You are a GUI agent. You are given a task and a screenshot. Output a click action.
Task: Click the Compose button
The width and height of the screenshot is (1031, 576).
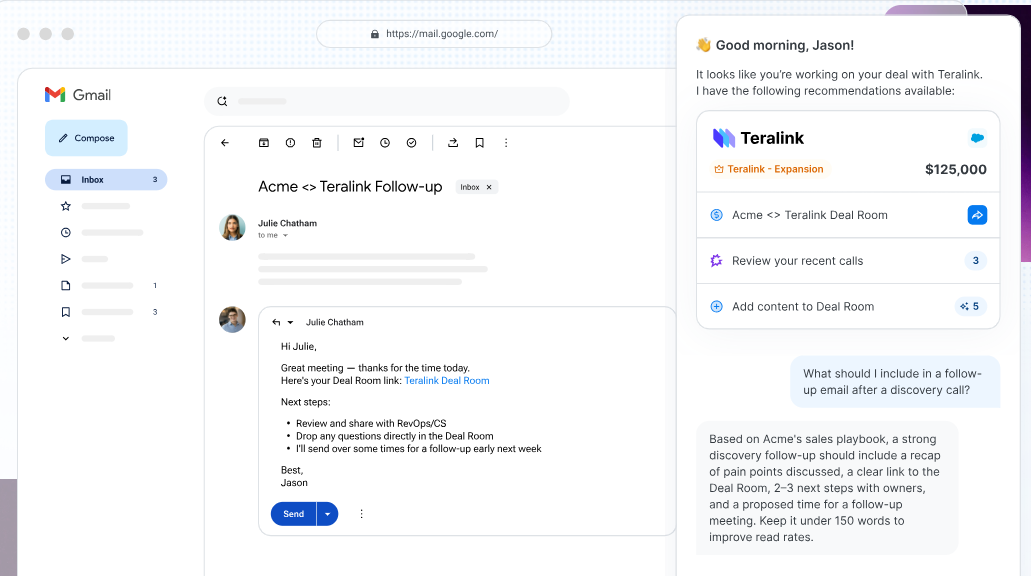click(x=86, y=138)
